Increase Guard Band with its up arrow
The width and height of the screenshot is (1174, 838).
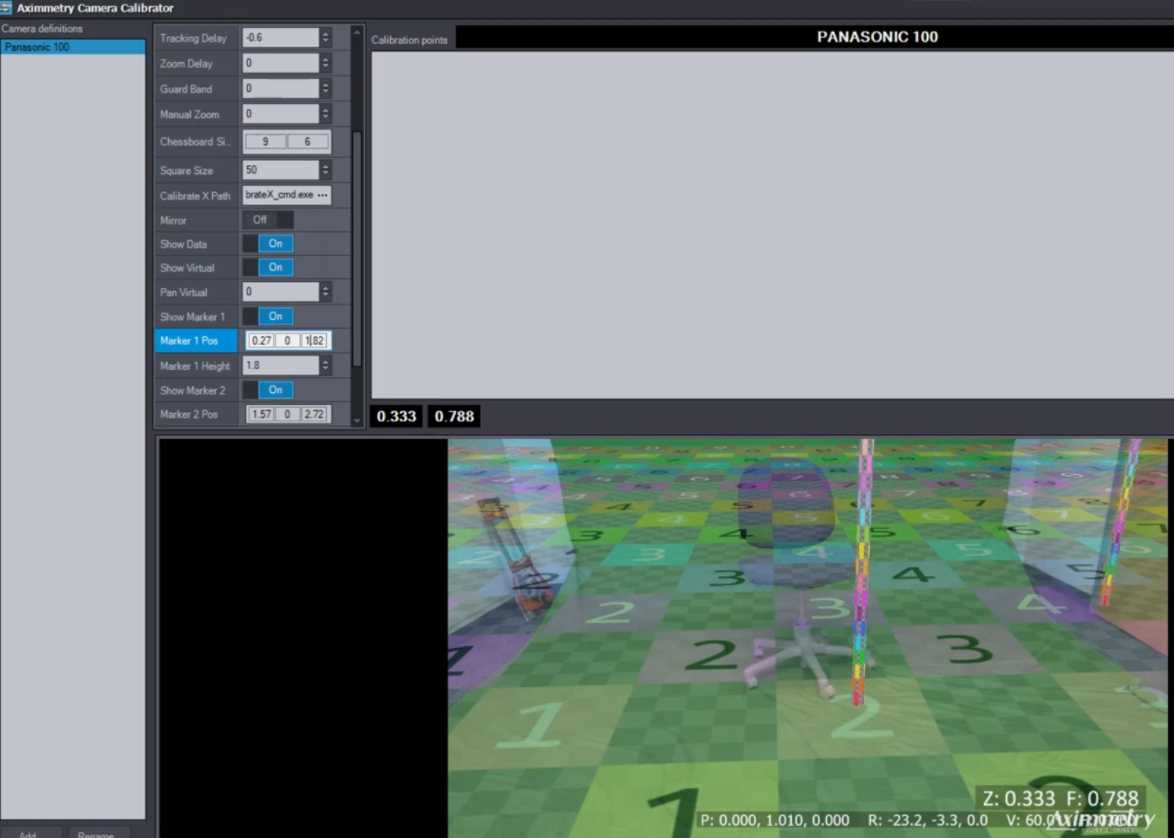tap(326, 85)
